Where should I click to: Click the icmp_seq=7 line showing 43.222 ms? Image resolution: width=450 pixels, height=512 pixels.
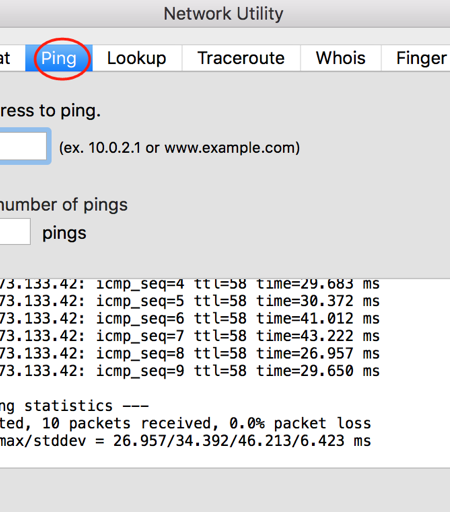click(189, 336)
